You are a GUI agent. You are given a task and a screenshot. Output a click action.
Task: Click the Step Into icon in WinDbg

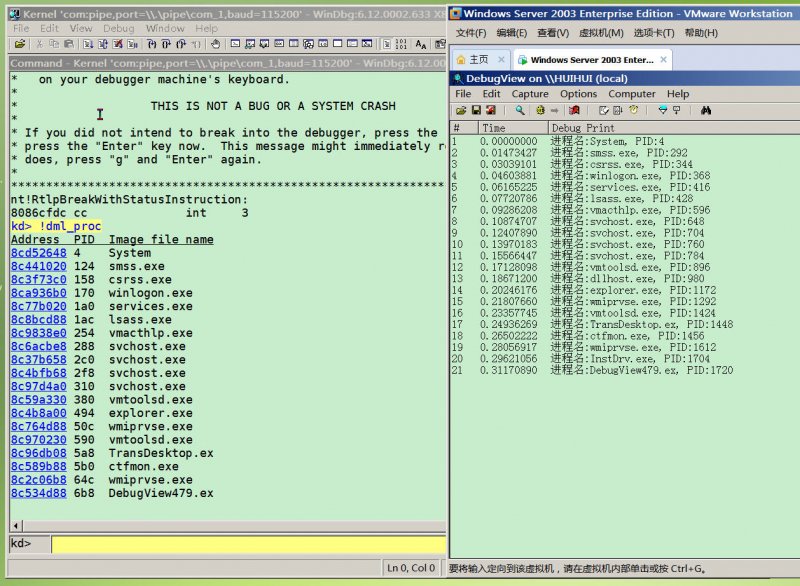(x=151, y=44)
